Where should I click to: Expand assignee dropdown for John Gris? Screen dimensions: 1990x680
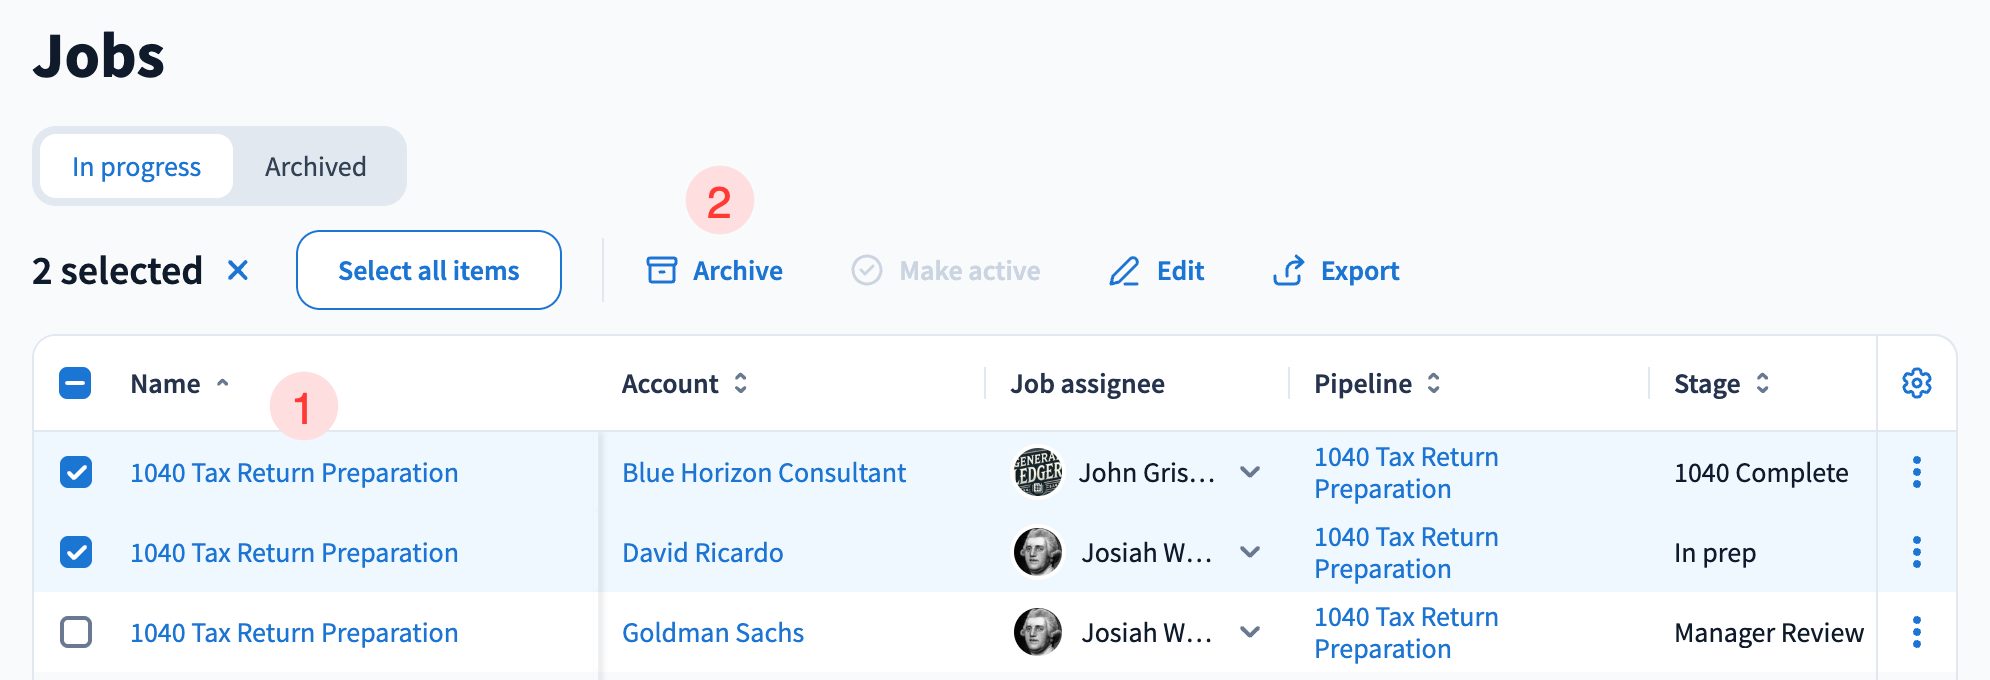click(1250, 472)
